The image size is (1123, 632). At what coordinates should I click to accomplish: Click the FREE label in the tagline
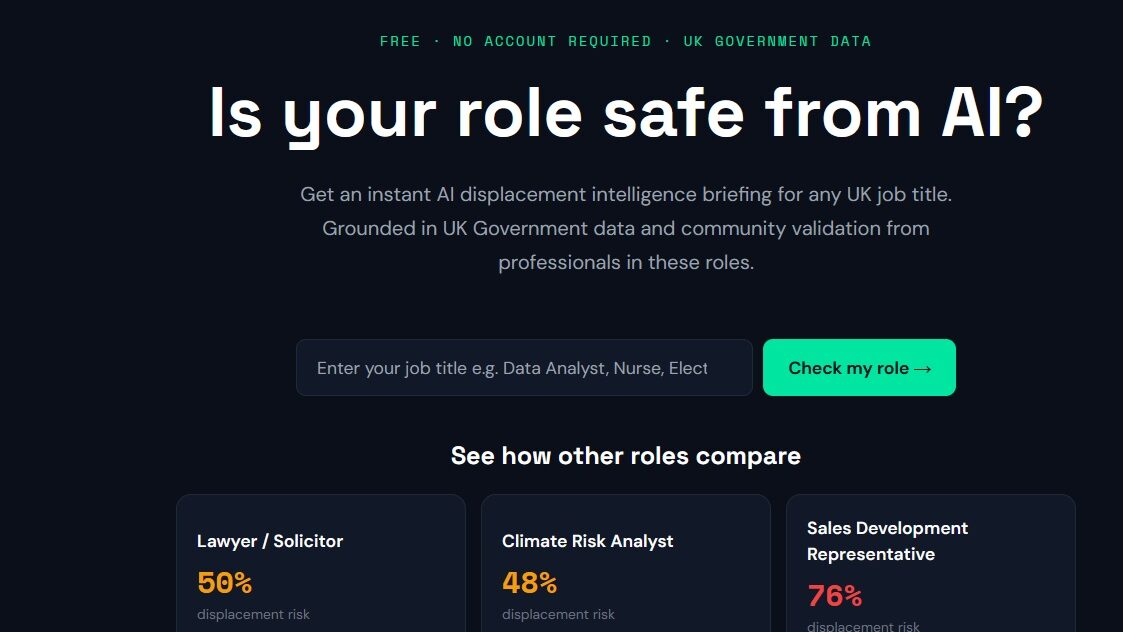400,41
